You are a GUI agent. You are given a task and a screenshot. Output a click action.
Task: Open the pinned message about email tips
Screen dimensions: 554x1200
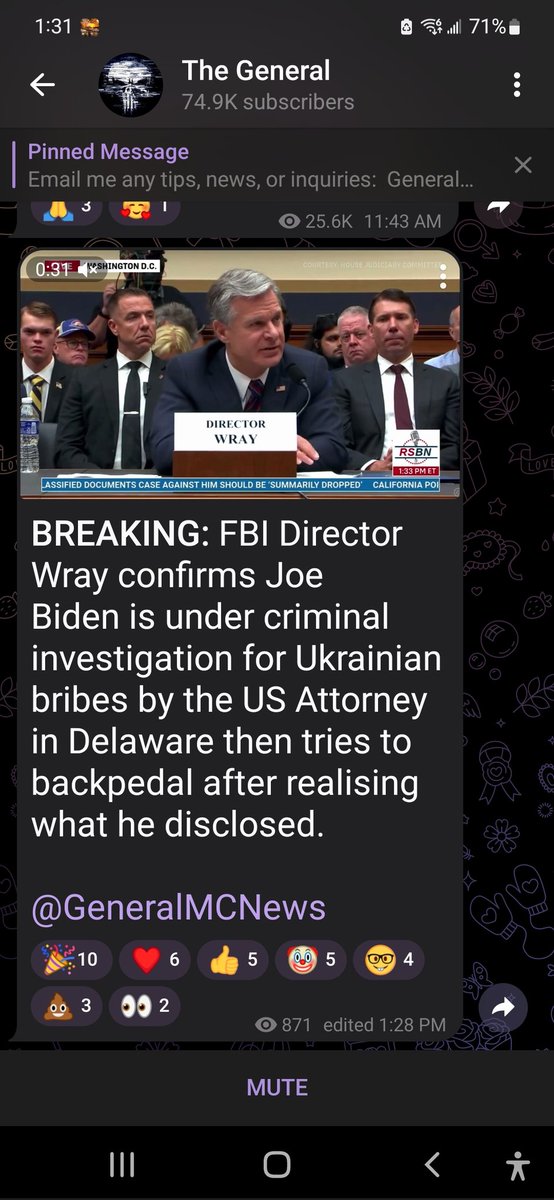250,166
